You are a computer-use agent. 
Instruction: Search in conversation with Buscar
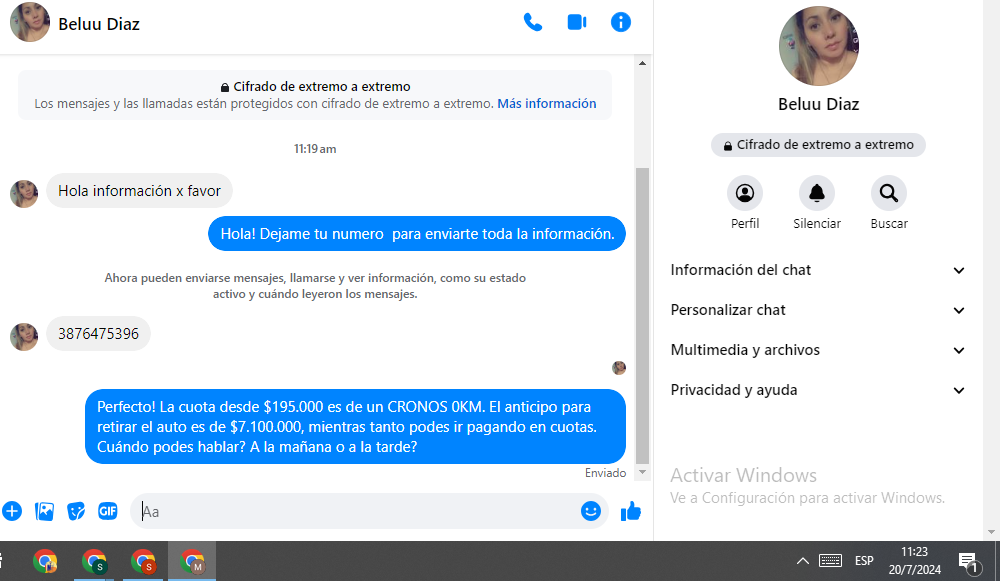point(888,193)
